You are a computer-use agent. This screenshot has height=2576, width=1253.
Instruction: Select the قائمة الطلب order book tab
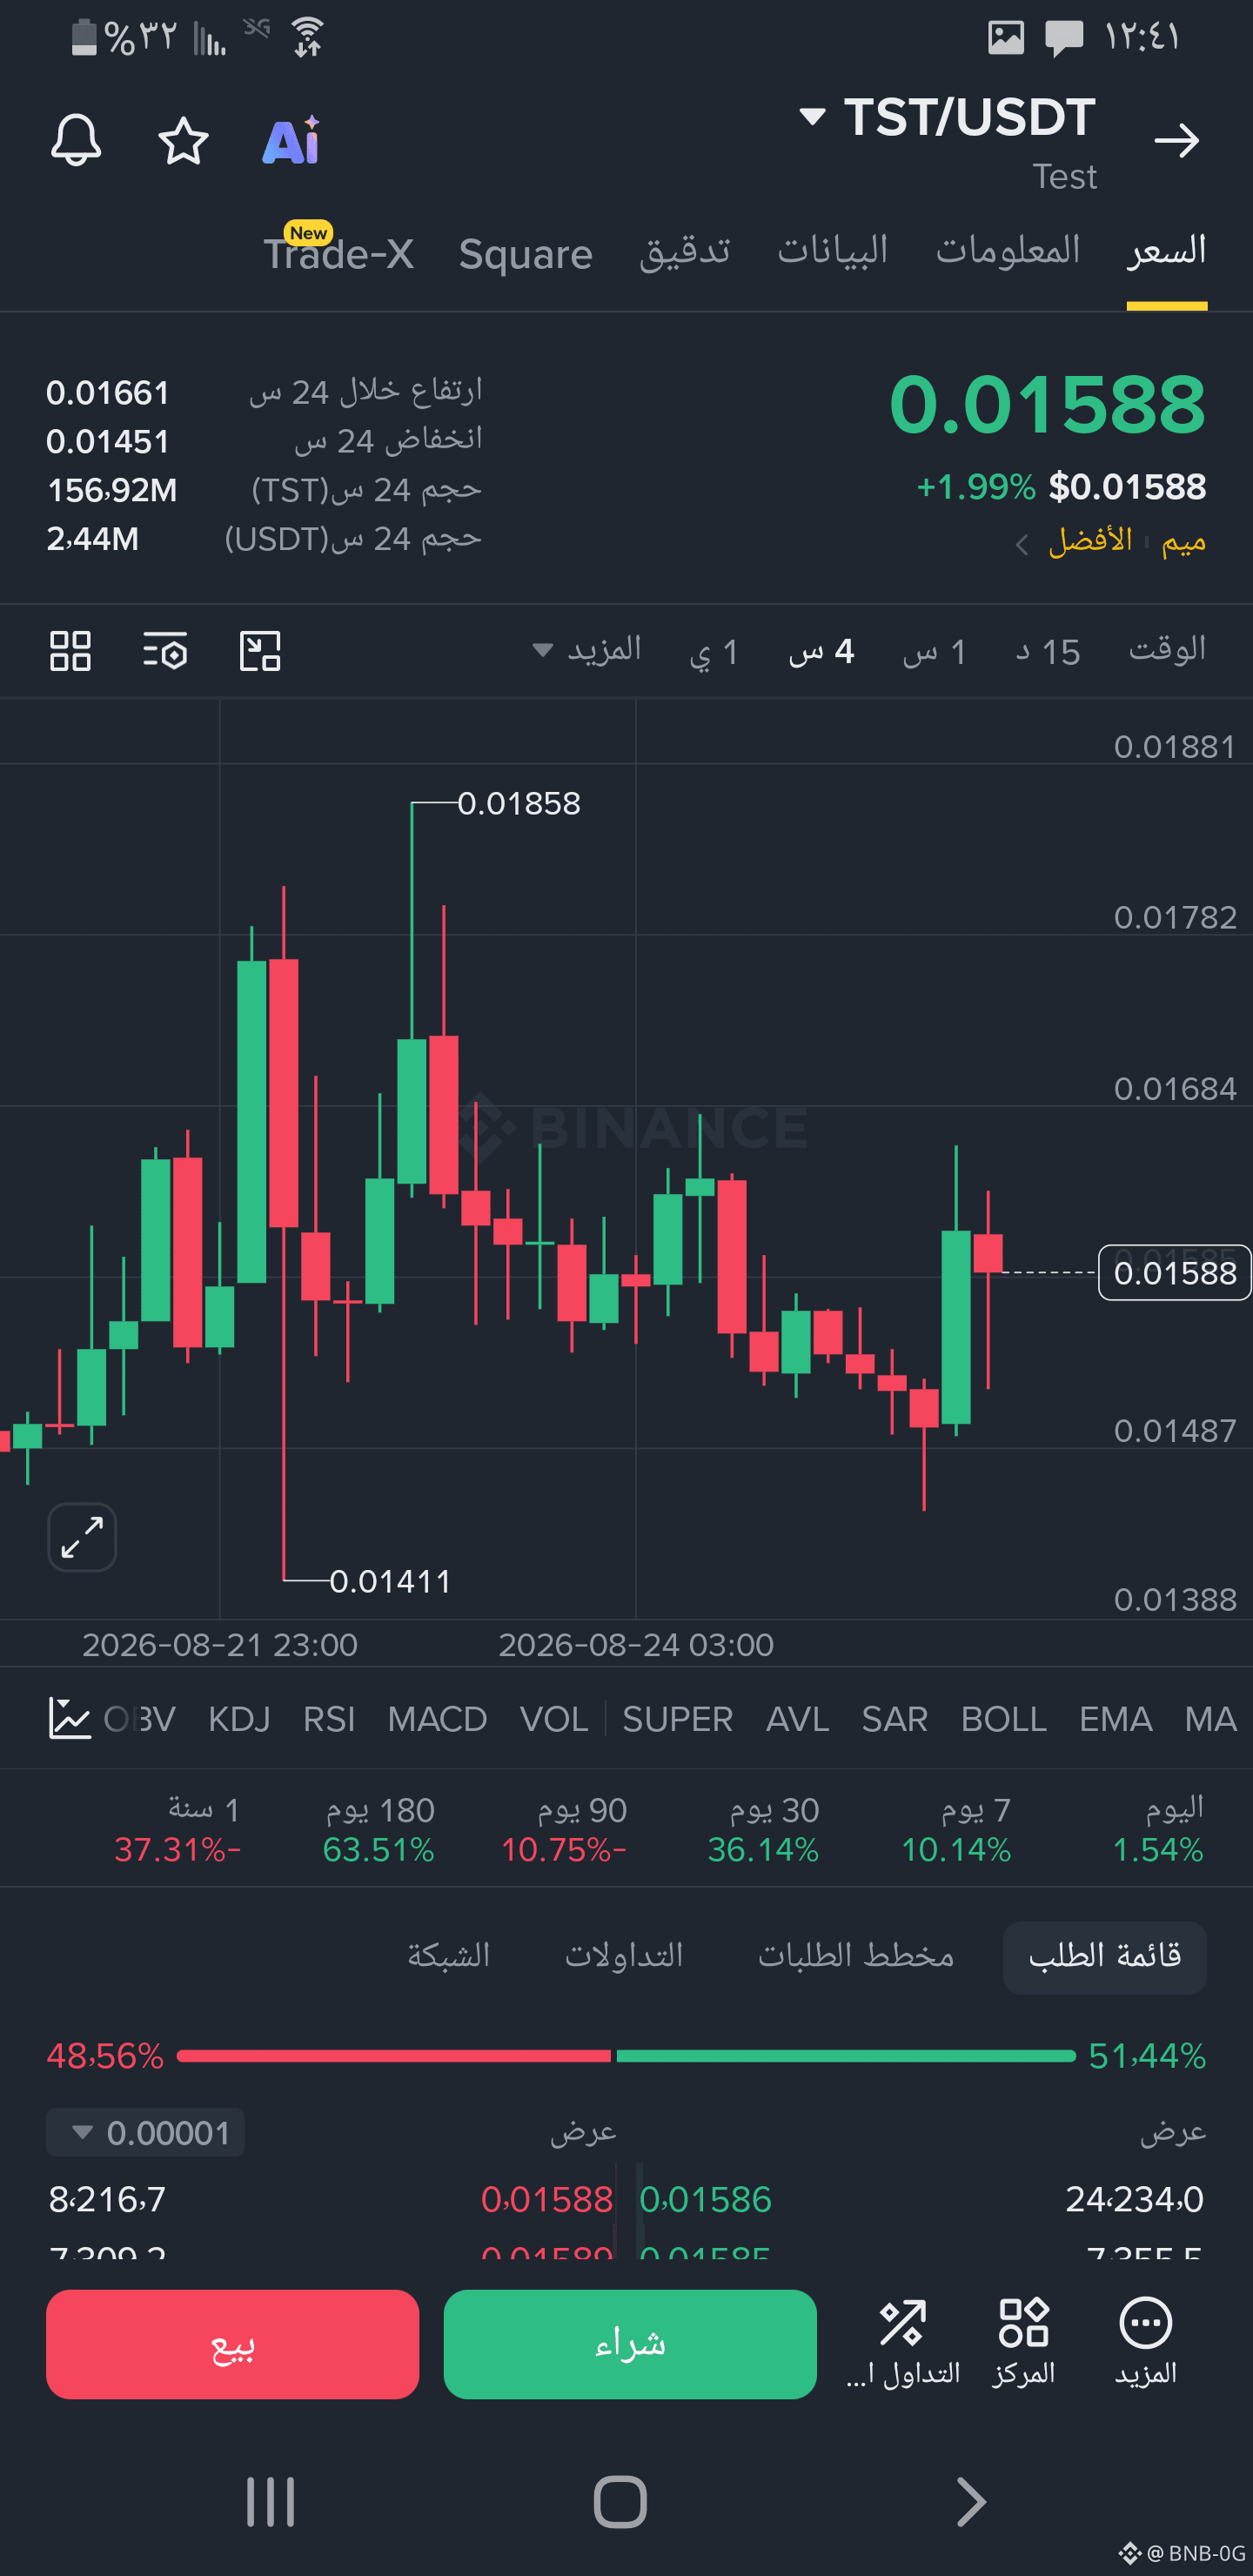click(1104, 1957)
